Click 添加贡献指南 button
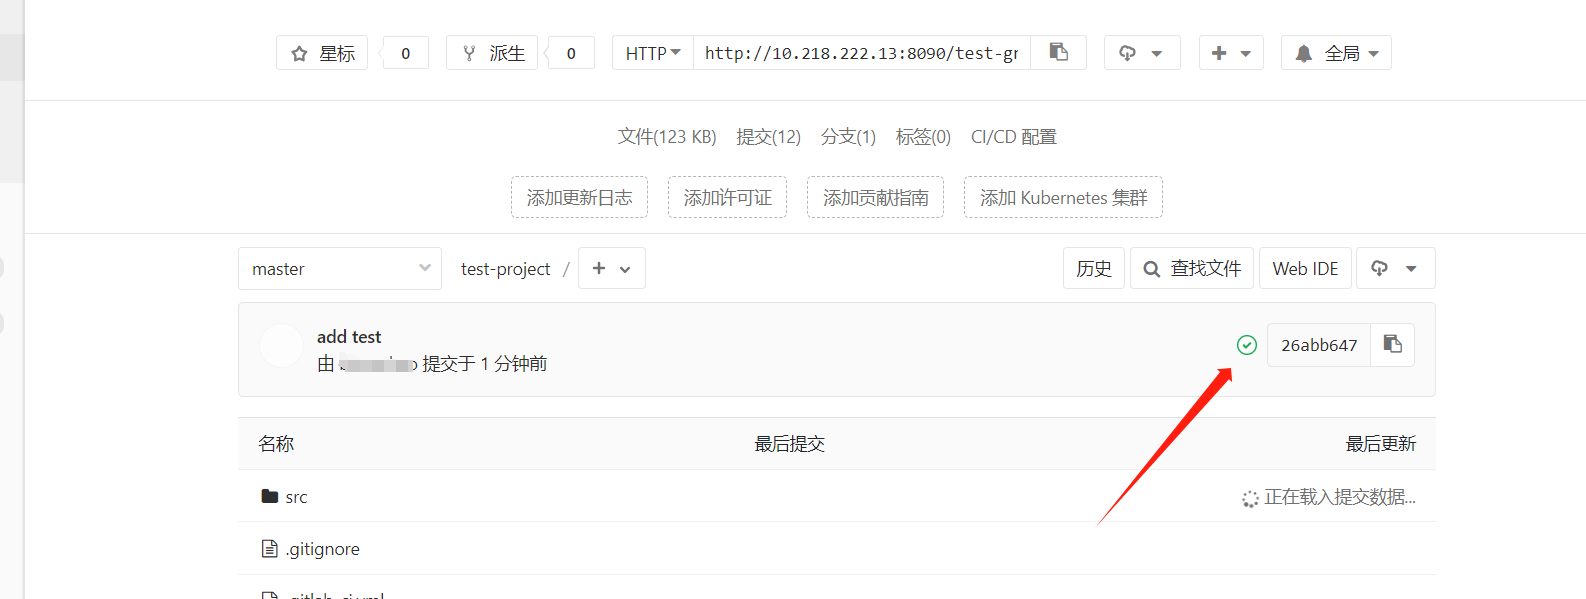The image size is (1586, 599). (875, 197)
